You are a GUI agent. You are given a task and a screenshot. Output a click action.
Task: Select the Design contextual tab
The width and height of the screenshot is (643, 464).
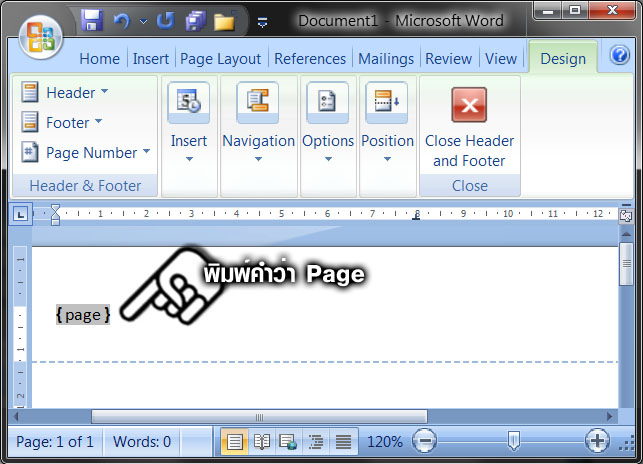[563, 59]
